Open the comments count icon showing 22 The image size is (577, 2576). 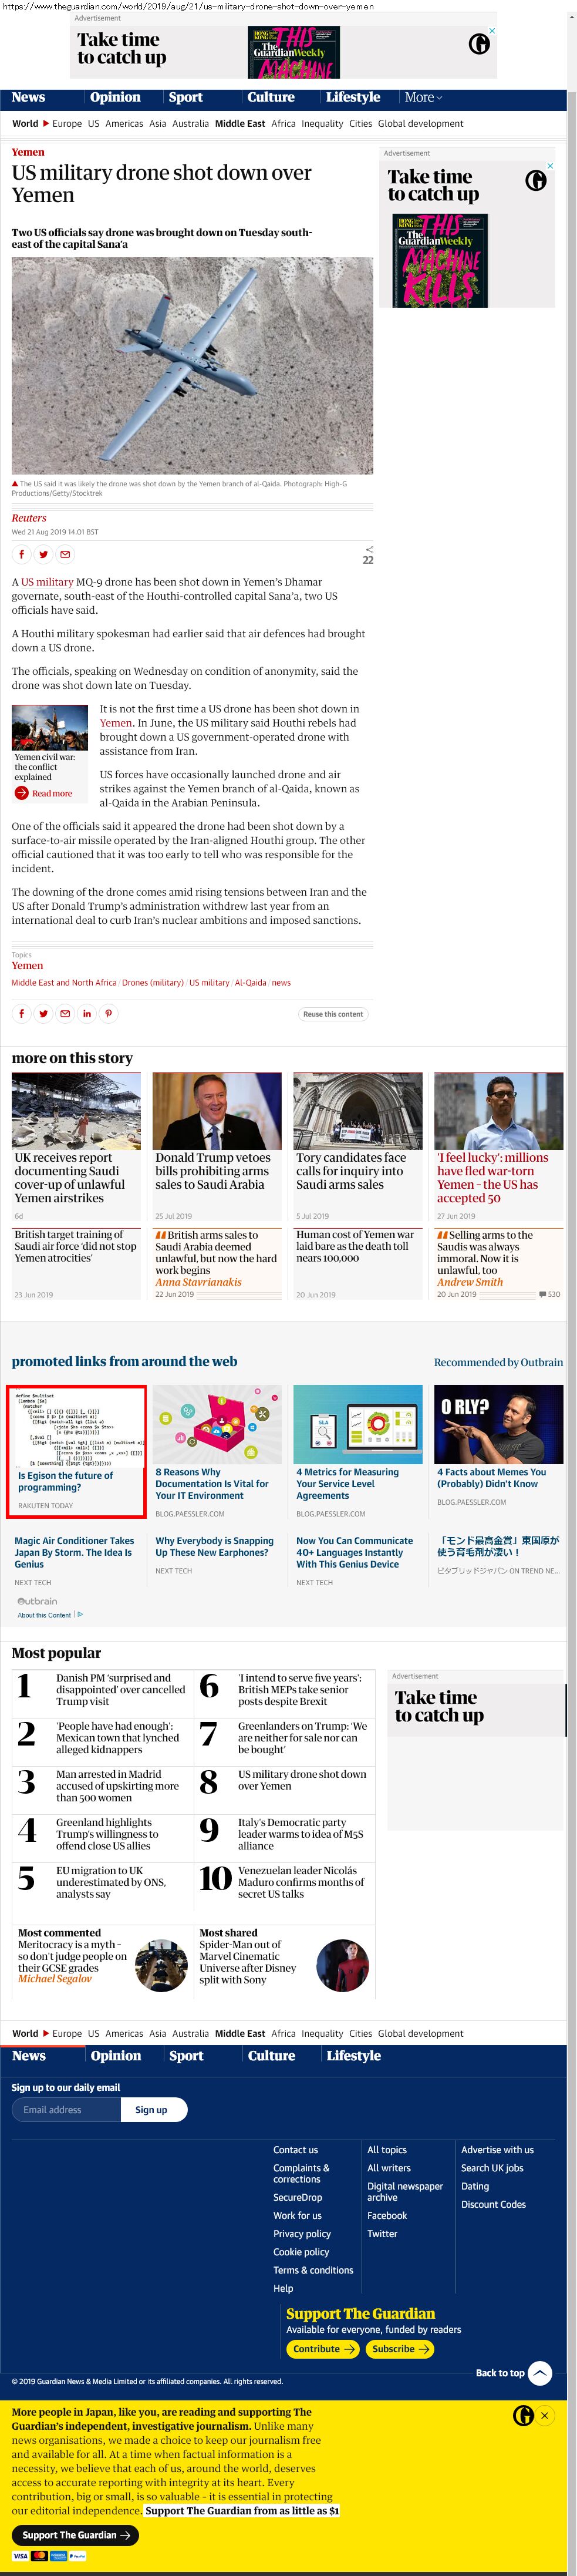368,555
